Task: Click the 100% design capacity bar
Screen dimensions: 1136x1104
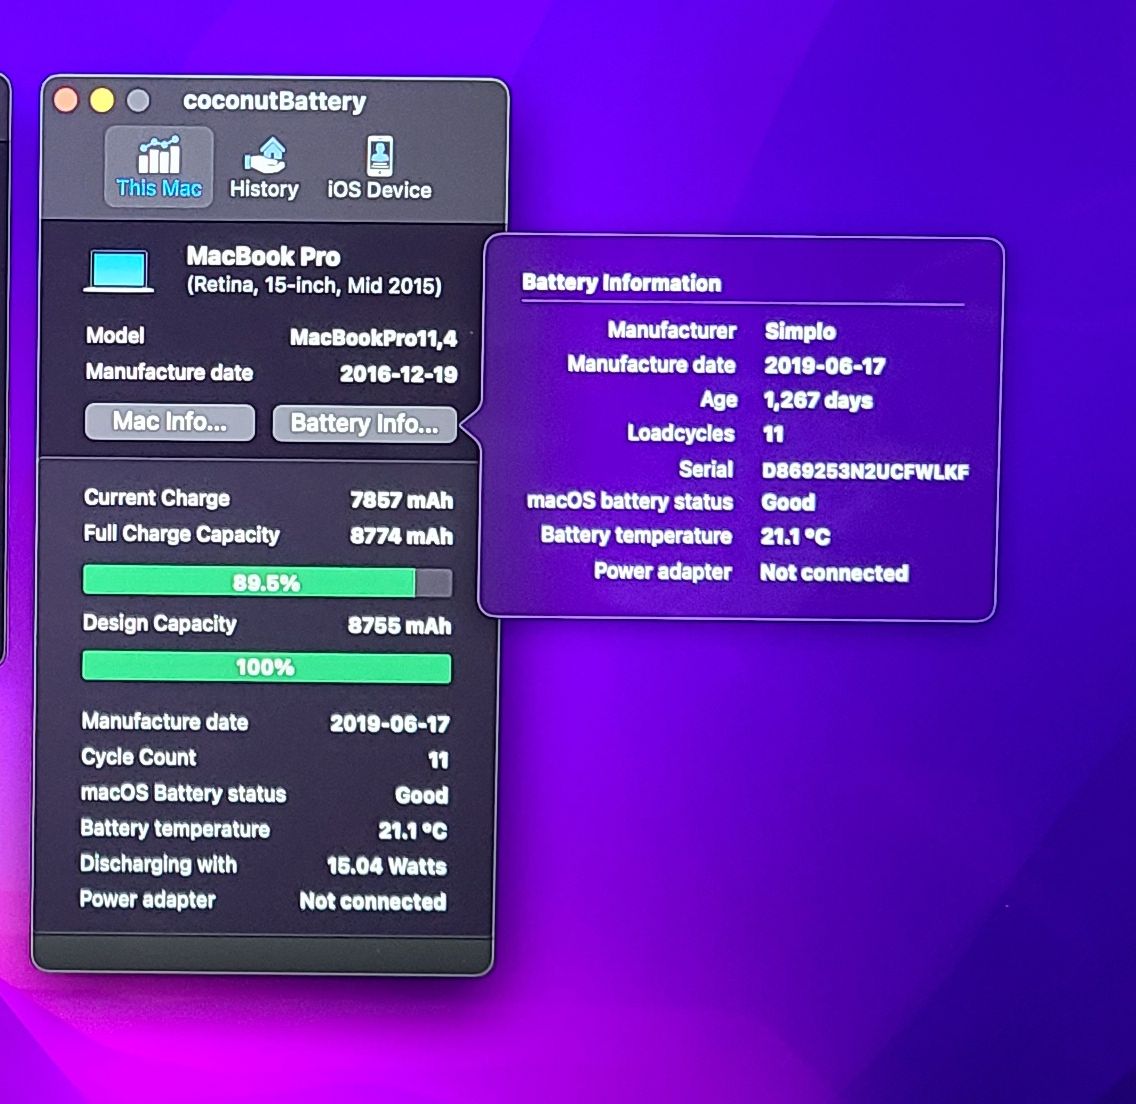Action: pos(267,667)
